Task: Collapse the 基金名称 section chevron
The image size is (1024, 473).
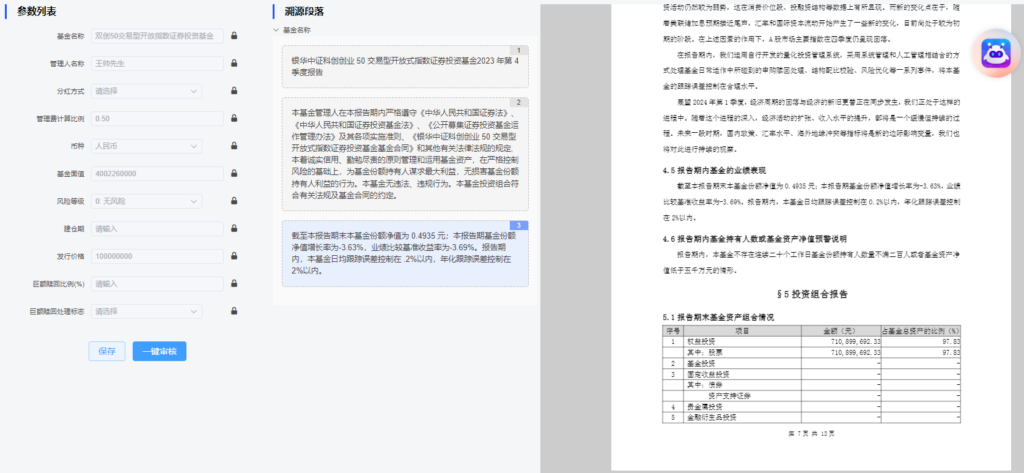Action: [x=277, y=30]
